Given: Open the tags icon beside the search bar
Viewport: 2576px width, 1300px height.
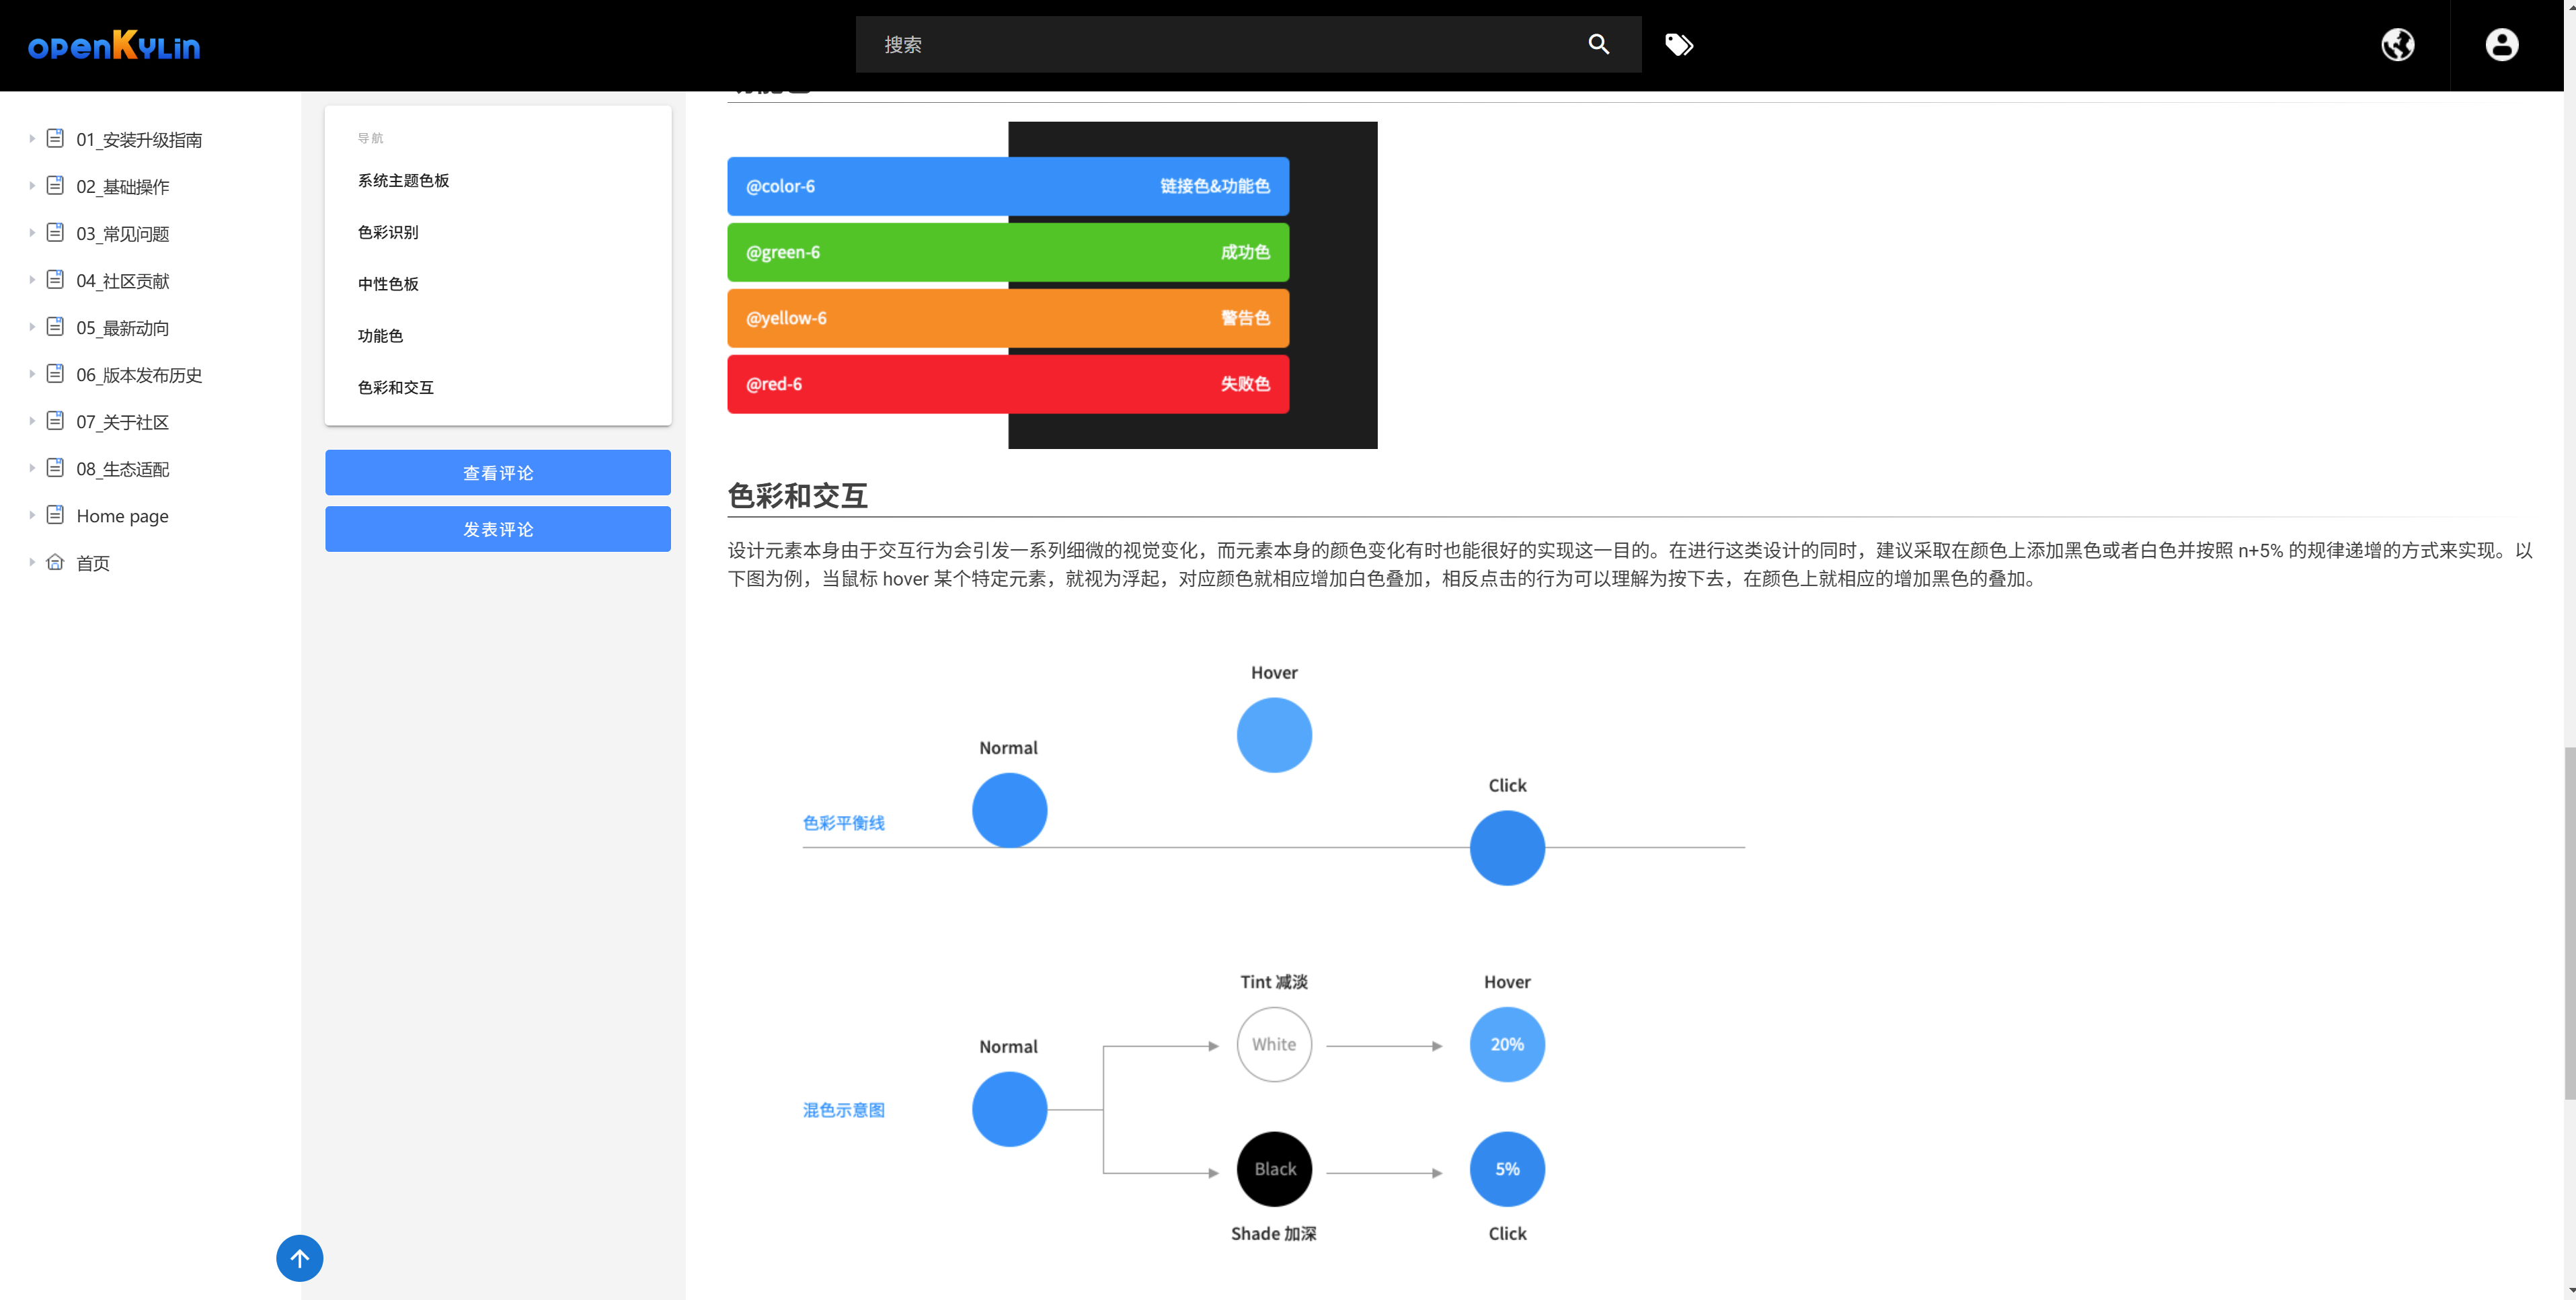Looking at the screenshot, I should tap(1679, 44).
